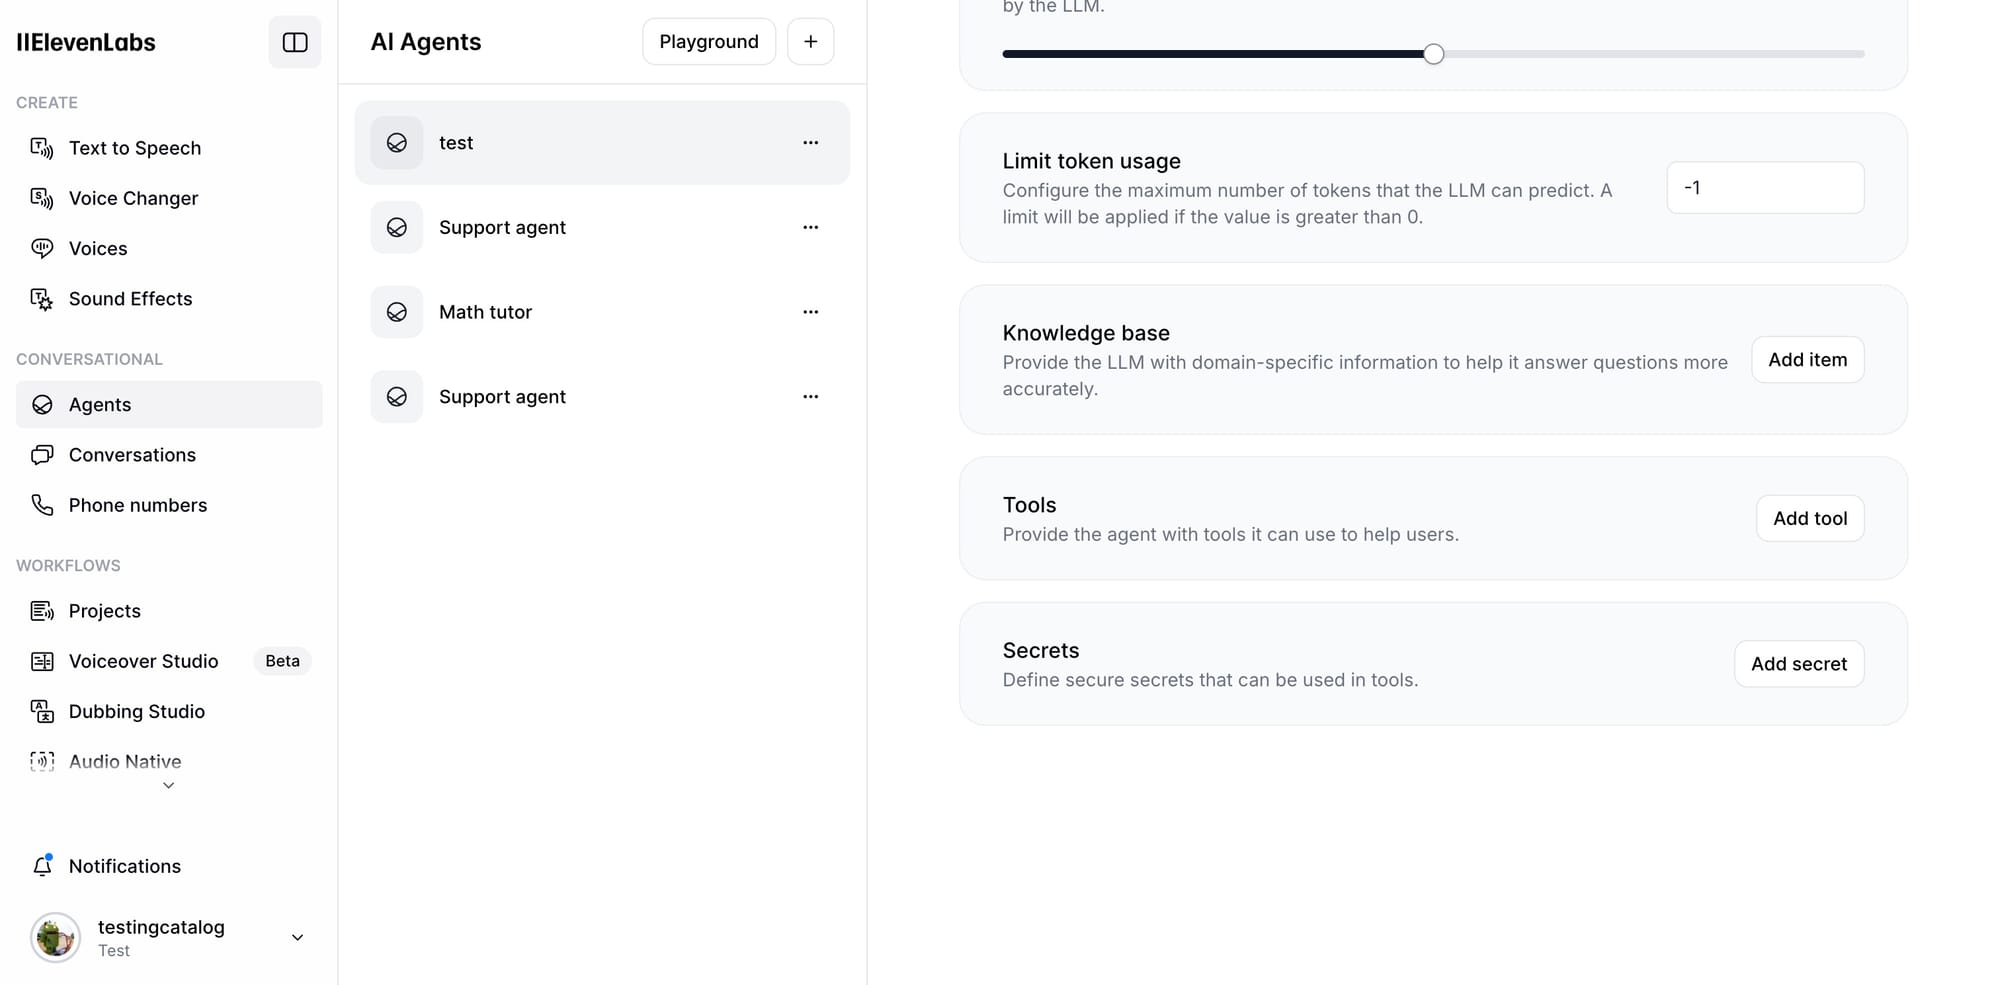Click the Math tutor agent icon
The width and height of the screenshot is (2000, 985).
(x=397, y=312)
